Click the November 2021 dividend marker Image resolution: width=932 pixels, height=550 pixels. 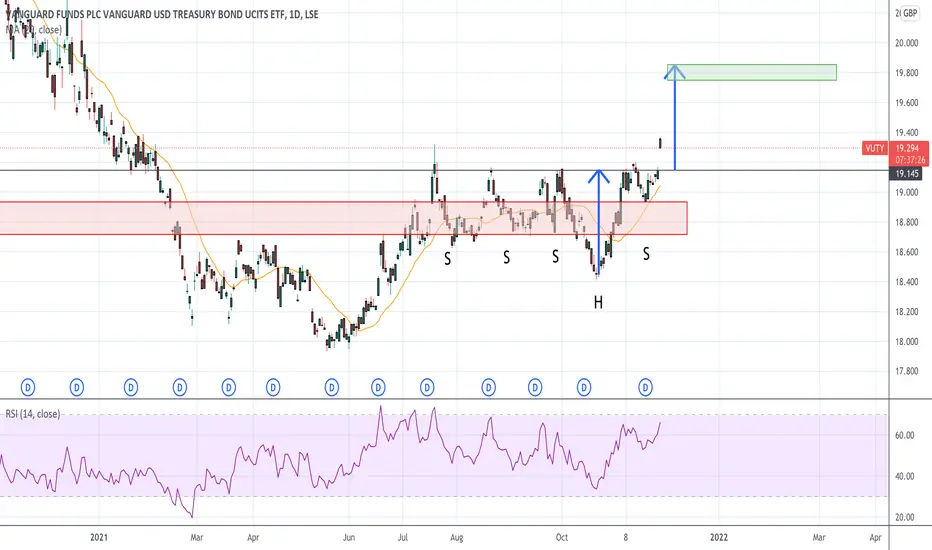point(646,388)
